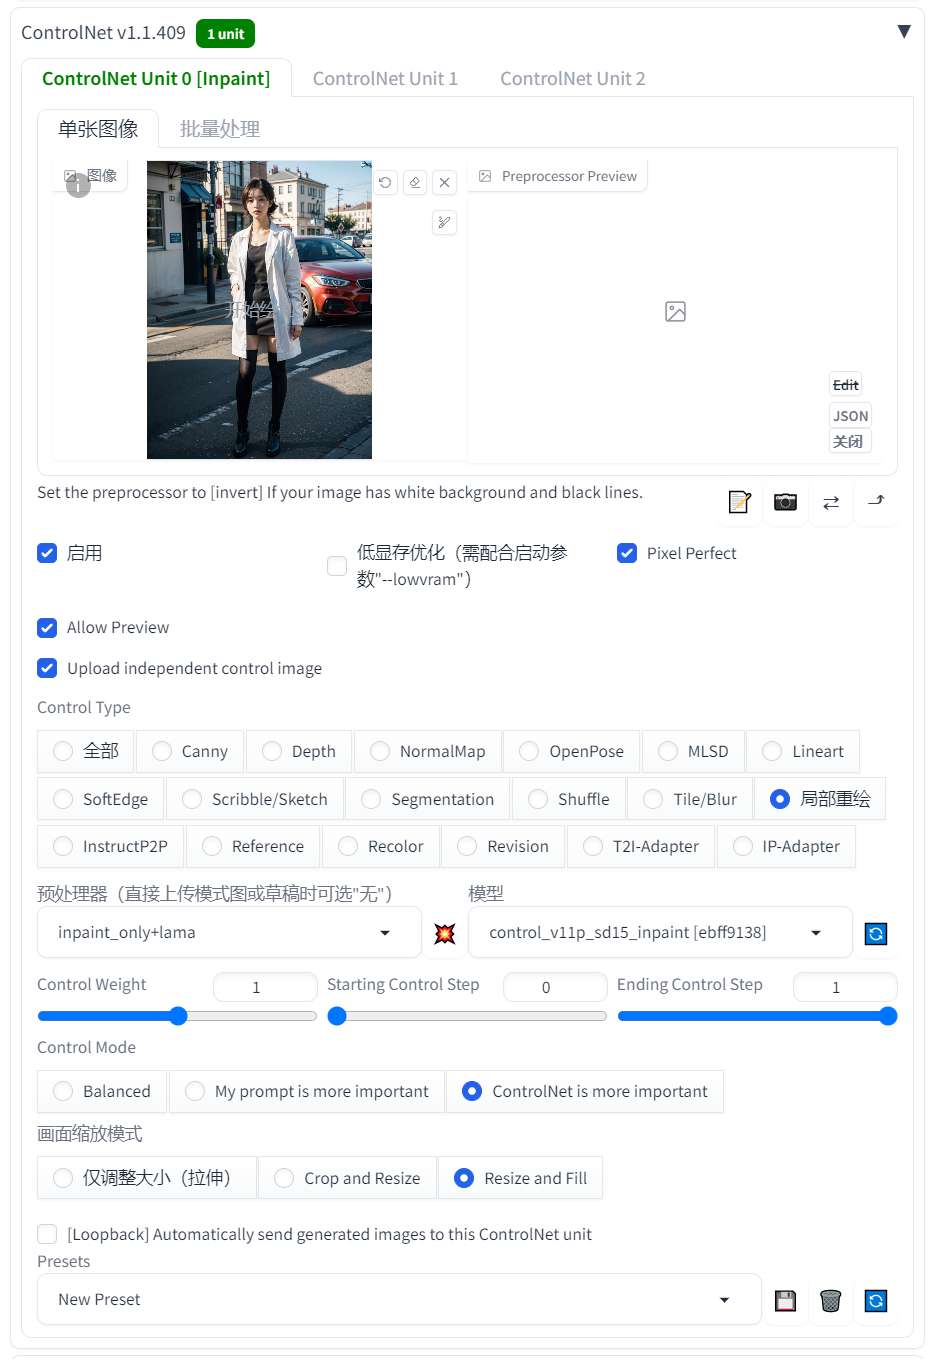Select Scribble/Sketch control type

pos(254,799)
